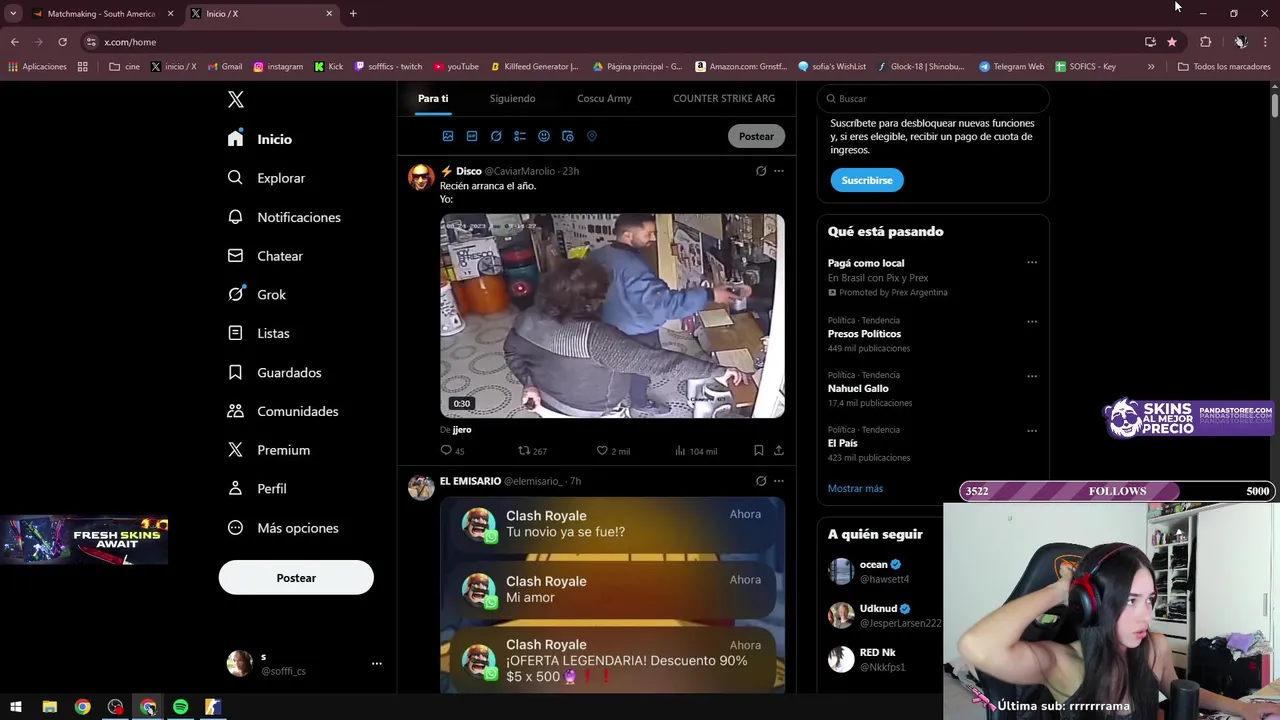Reply to Disco's post with 45 comments

pyautogui.click(x=453, y=451)
